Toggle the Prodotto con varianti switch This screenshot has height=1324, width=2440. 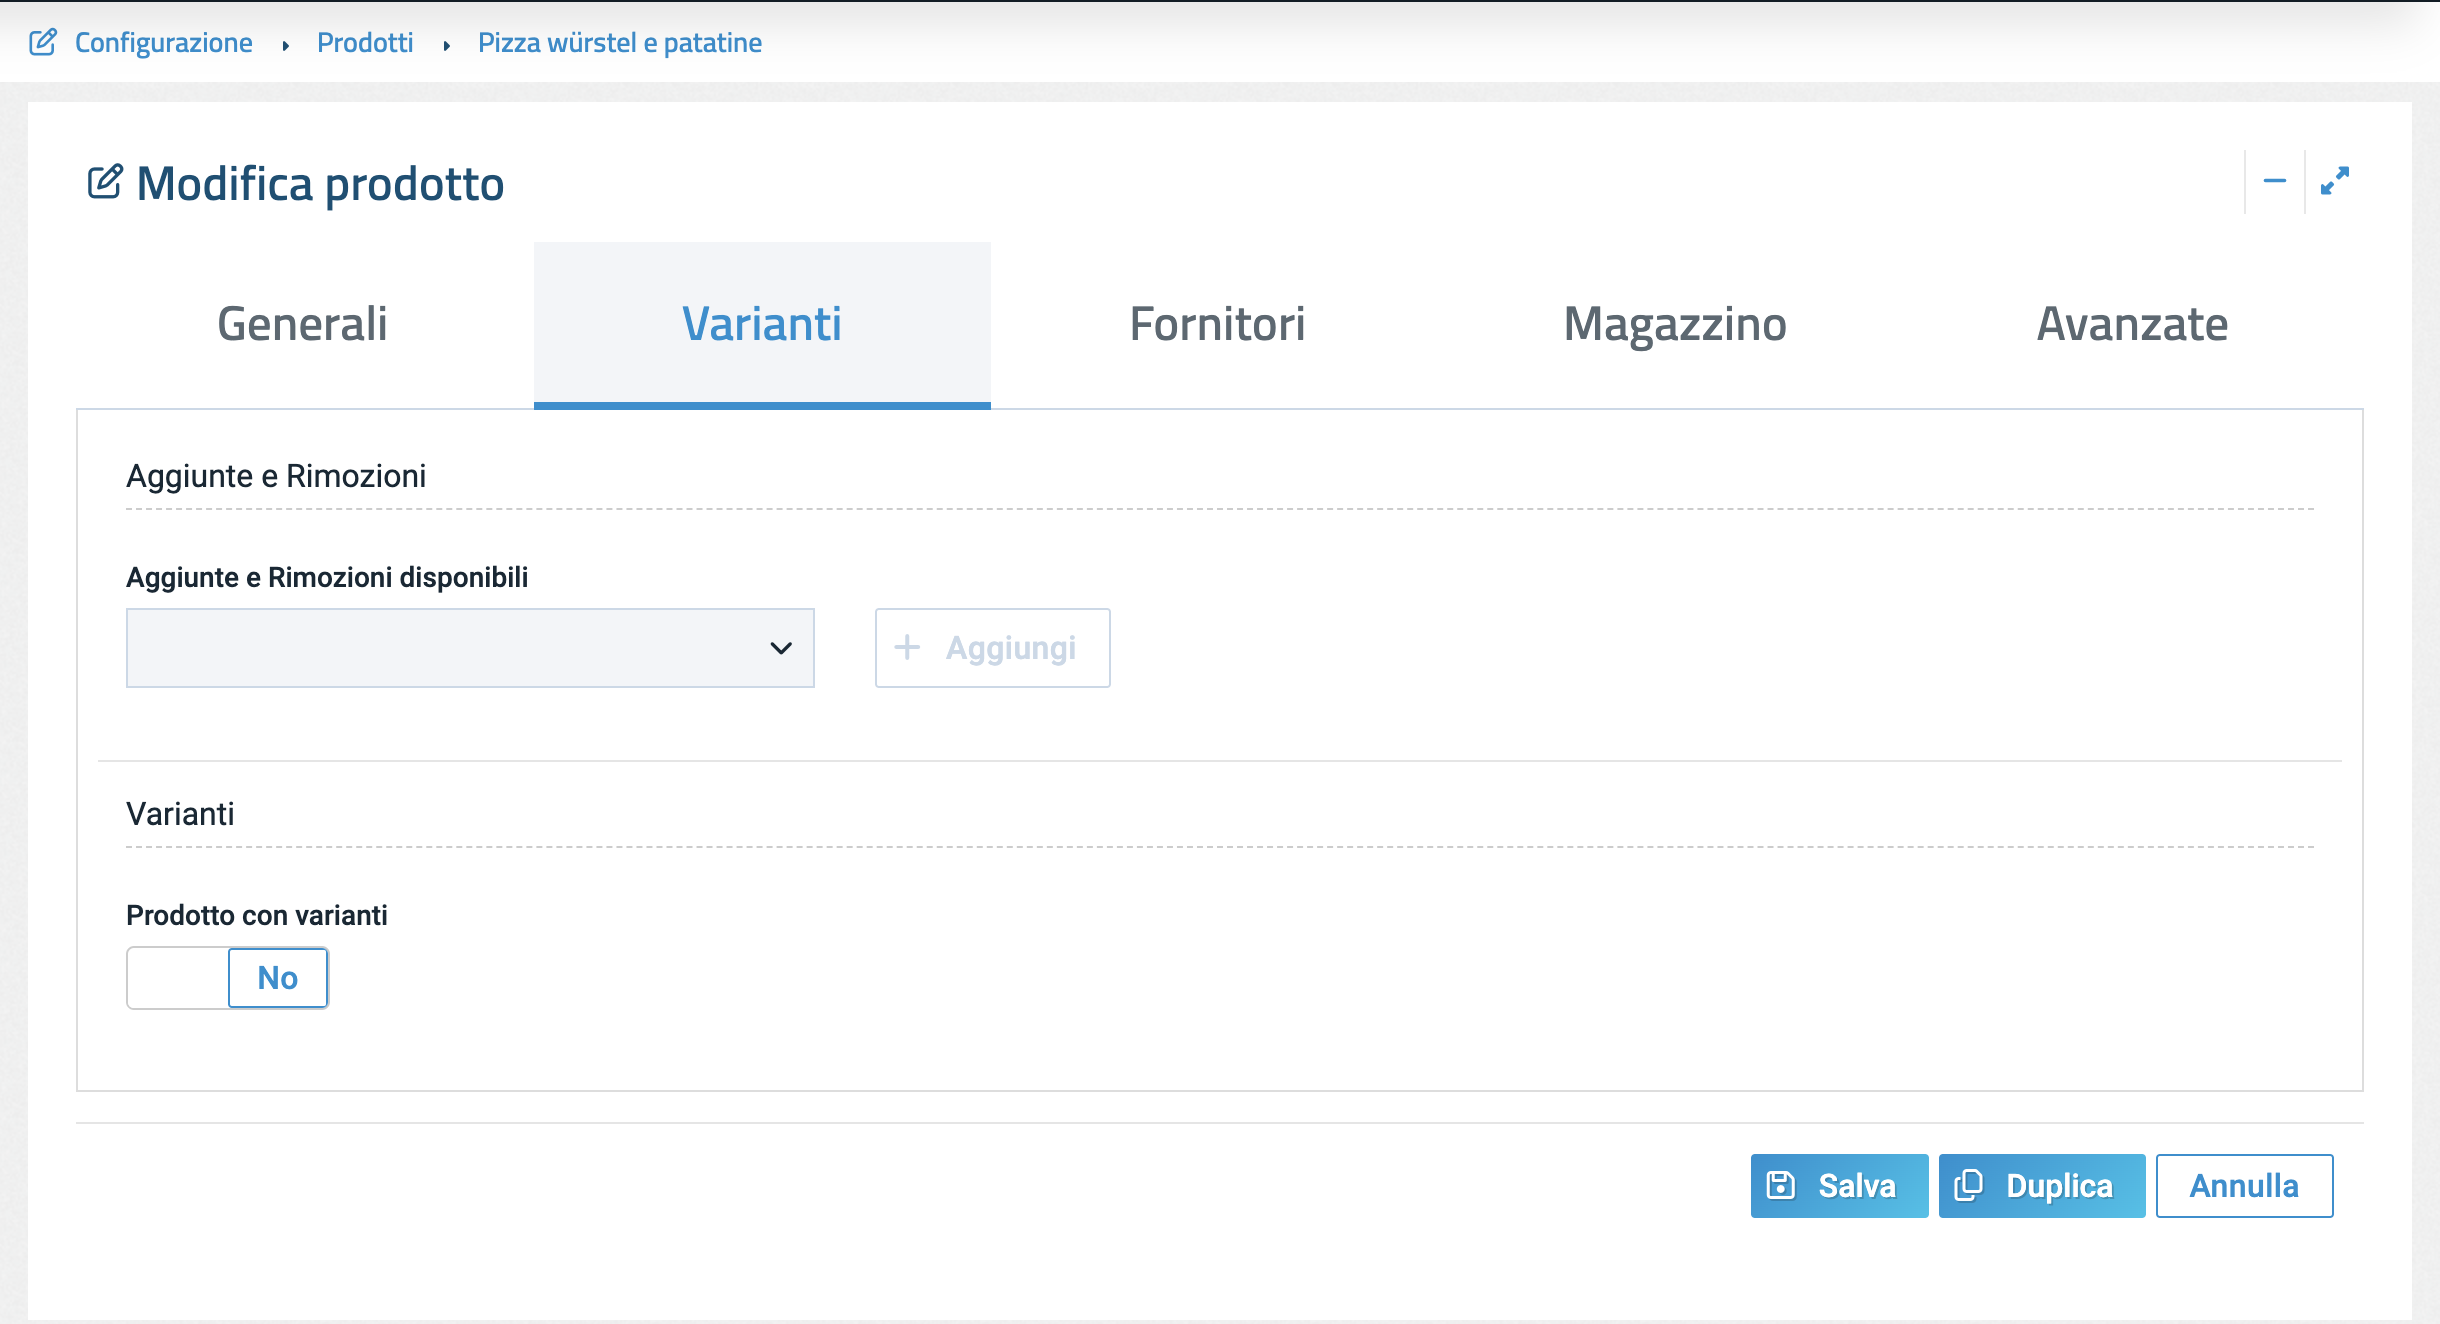click(227, 977)
